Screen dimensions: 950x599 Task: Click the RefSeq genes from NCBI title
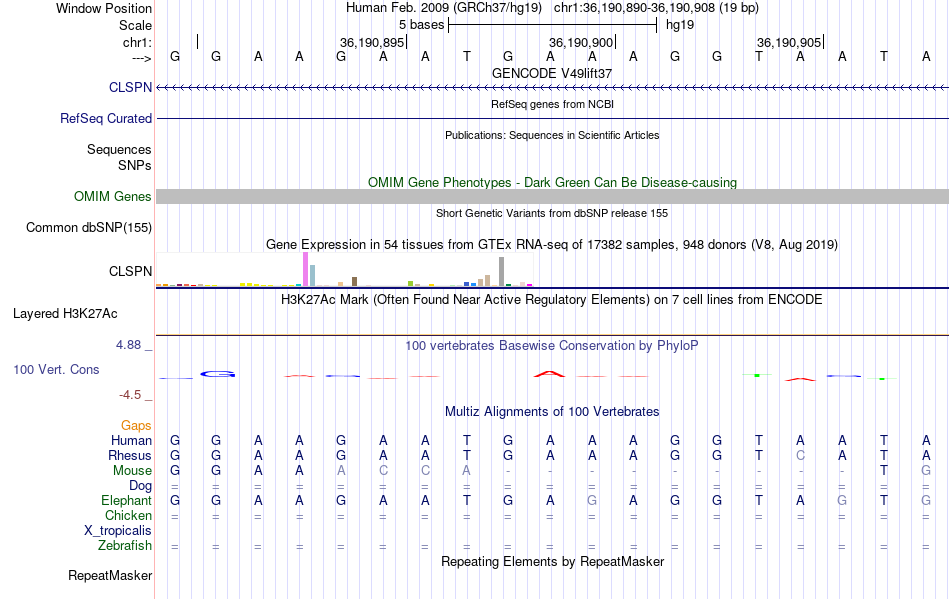tap(552, 104)
